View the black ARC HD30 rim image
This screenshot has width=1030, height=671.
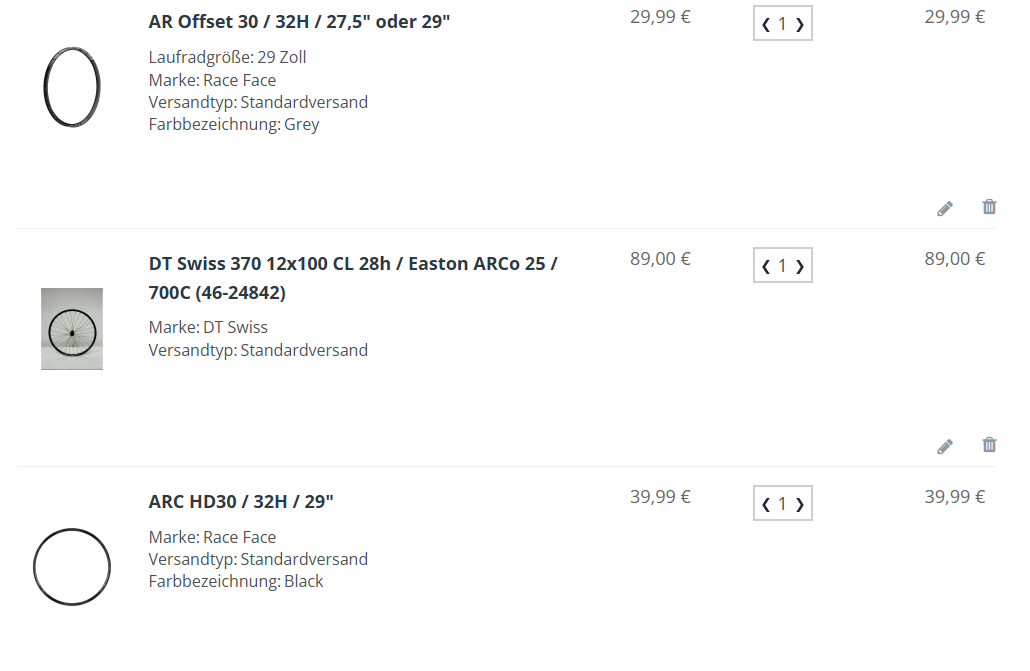click(72, 567)
